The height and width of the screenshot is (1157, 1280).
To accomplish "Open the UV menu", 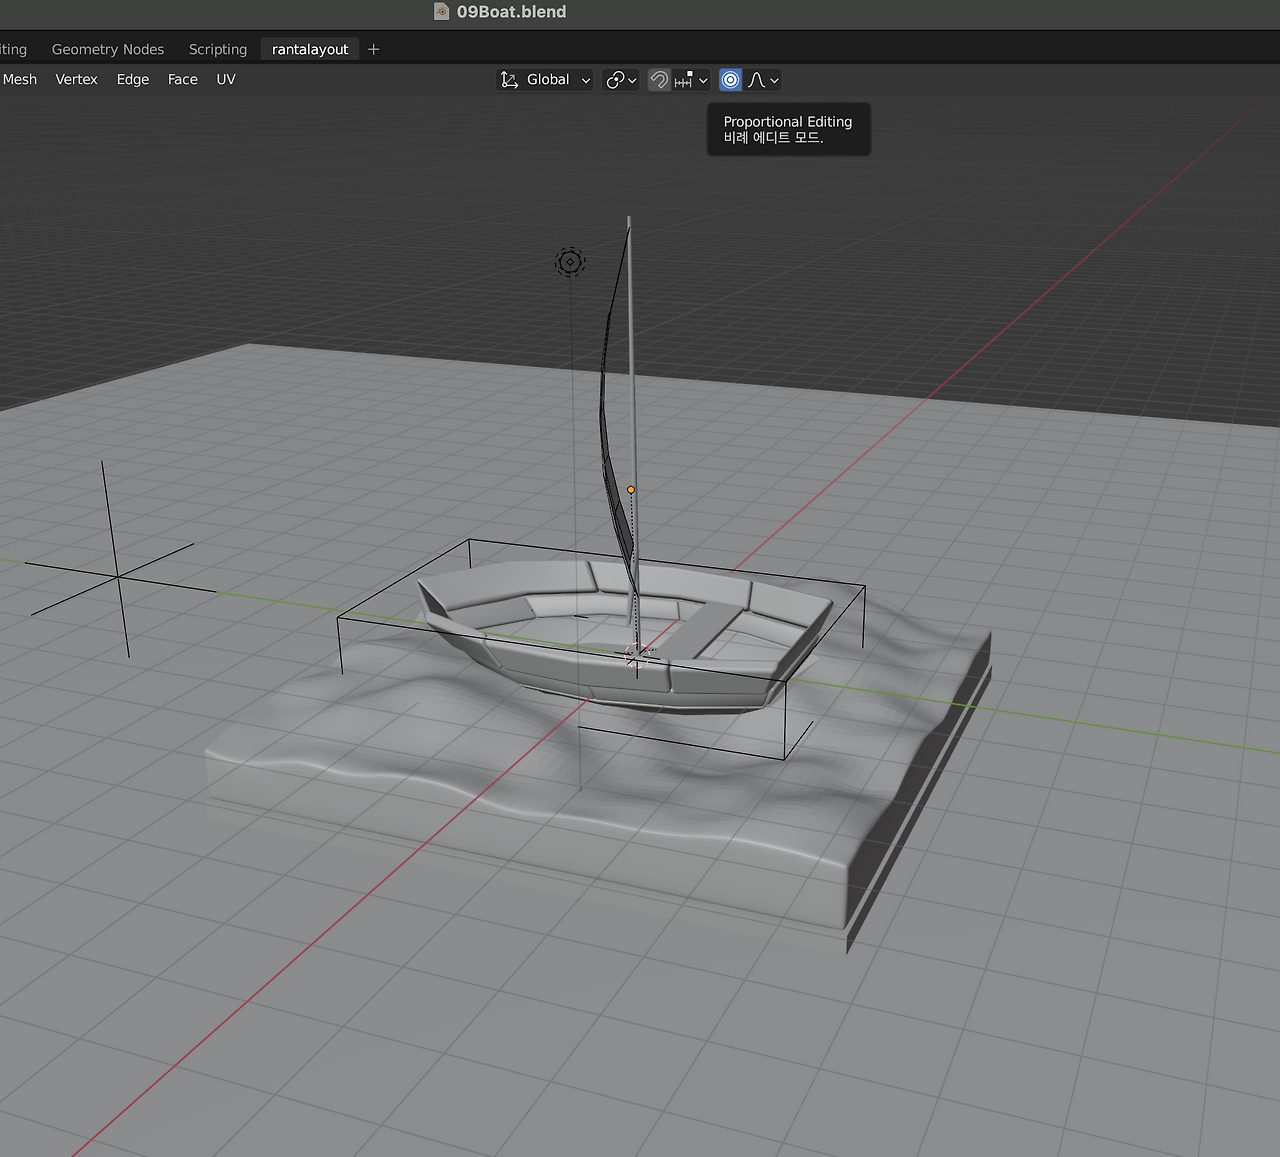I will [226, 79].
